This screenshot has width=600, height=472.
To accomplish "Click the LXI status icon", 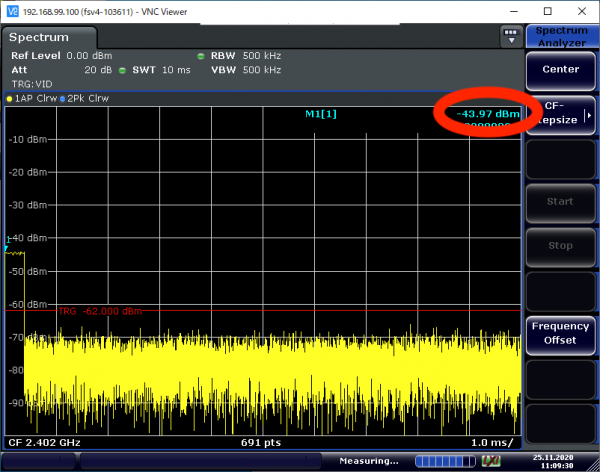I will 491,461.
